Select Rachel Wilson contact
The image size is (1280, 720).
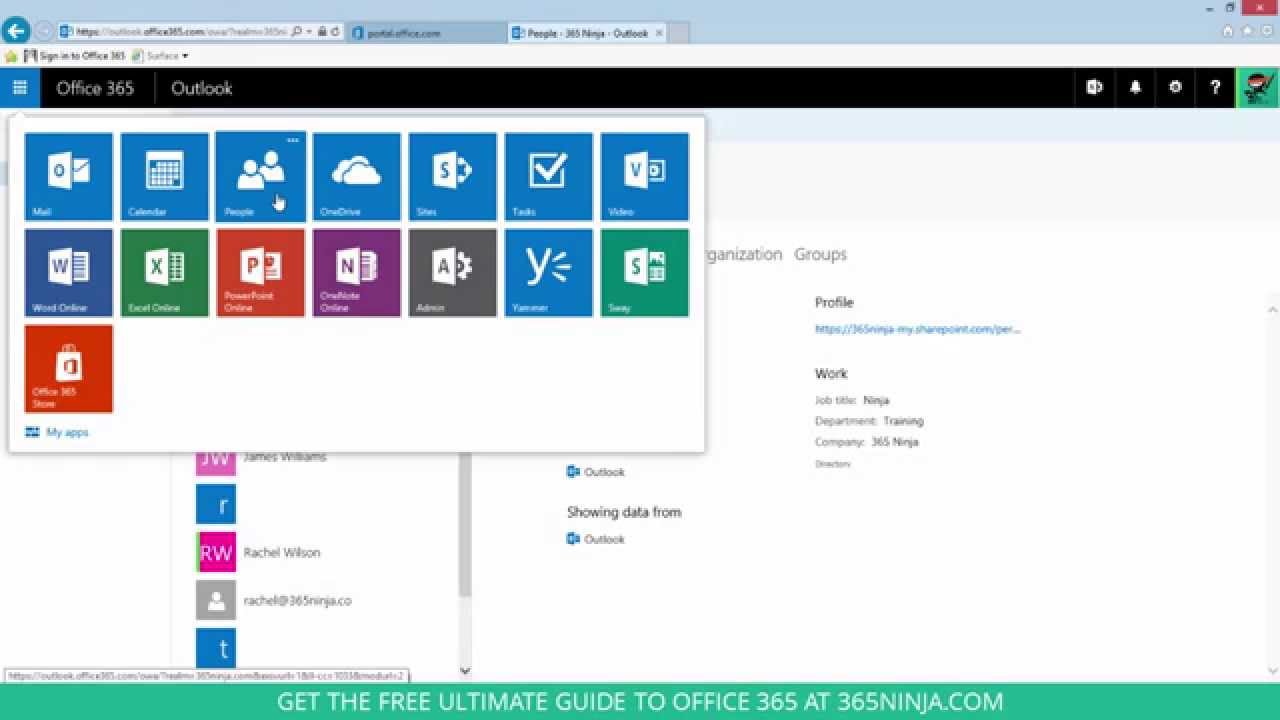[x=282, y=552]
